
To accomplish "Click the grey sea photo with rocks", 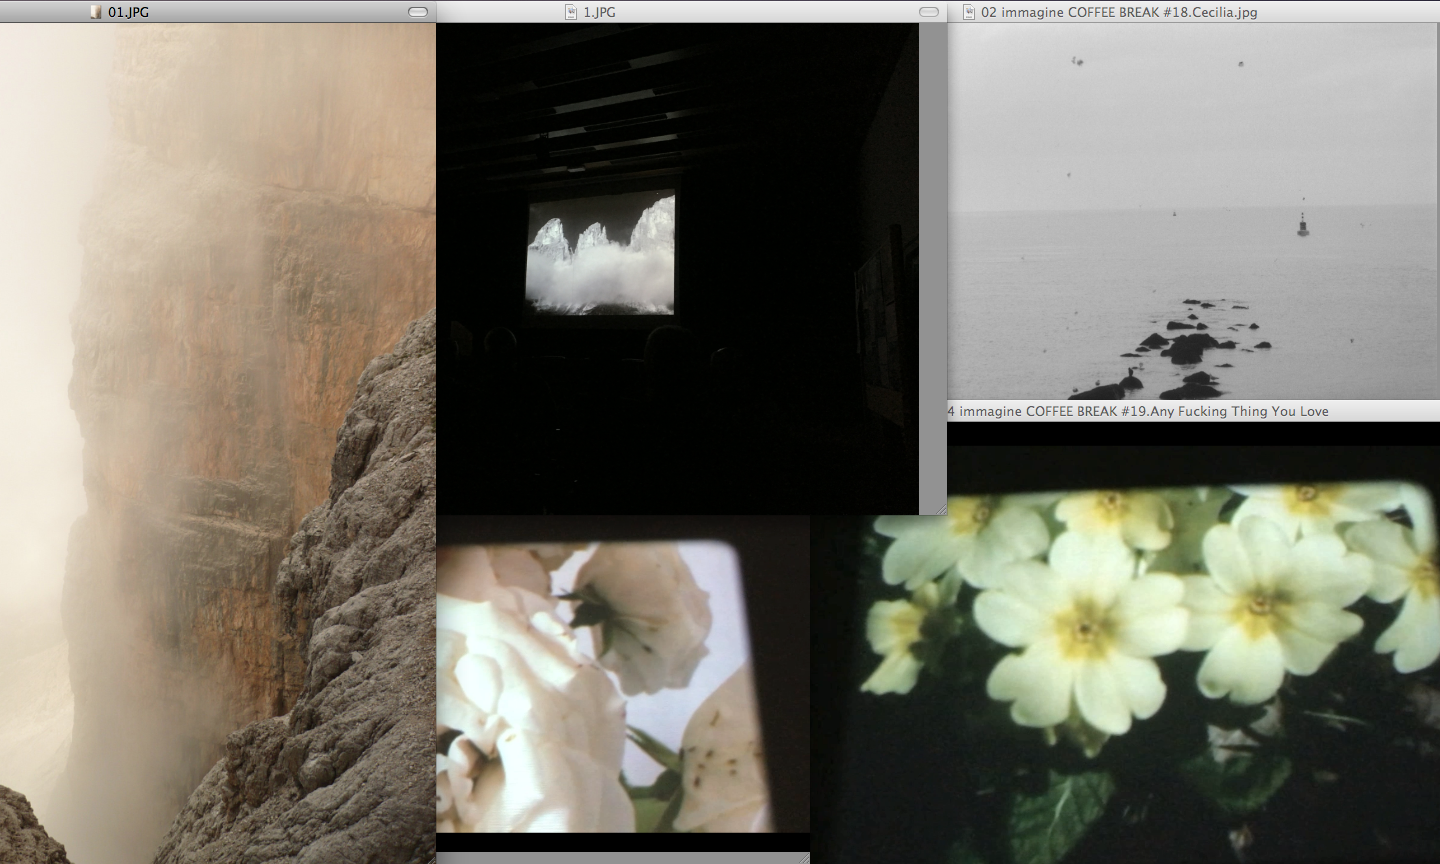I will click(x=1193, y=211).
